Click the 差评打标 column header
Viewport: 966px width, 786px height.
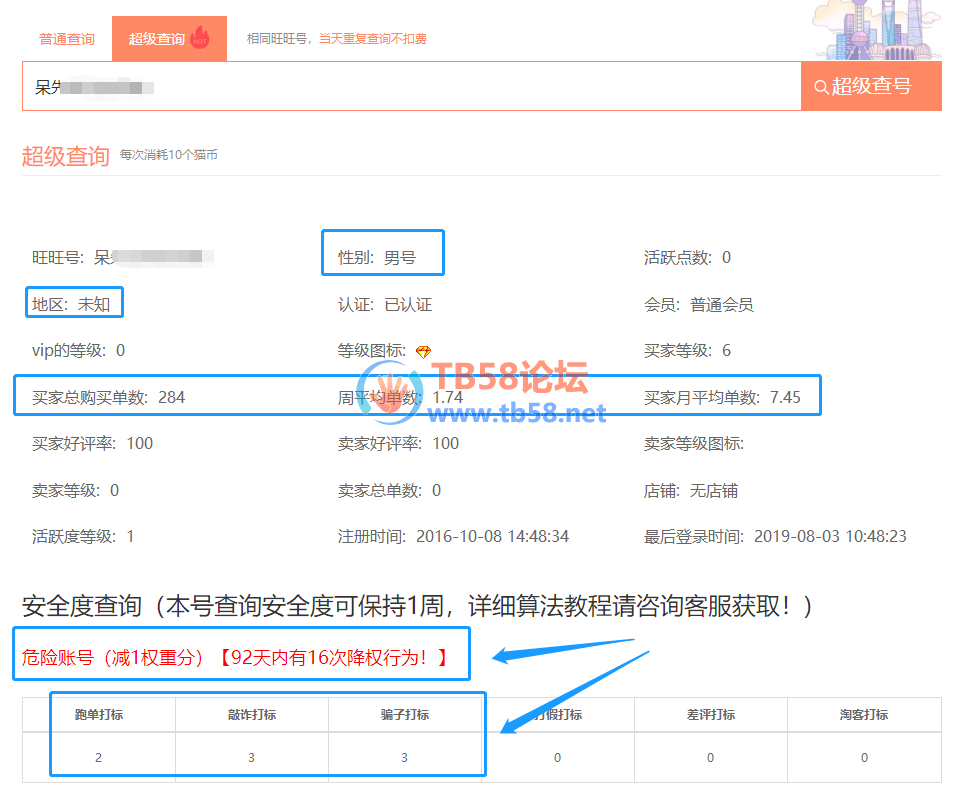tap(710, 715)
